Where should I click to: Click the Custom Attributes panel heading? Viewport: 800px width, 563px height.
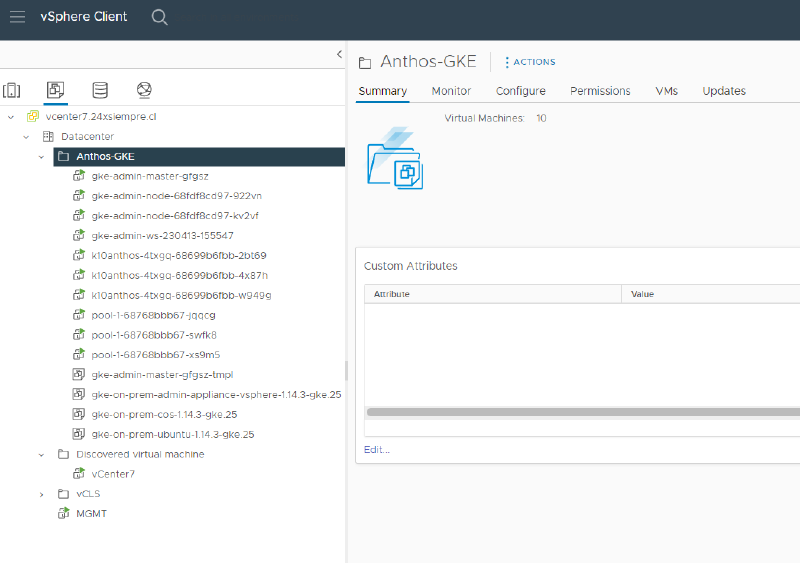tap(411, 265)
